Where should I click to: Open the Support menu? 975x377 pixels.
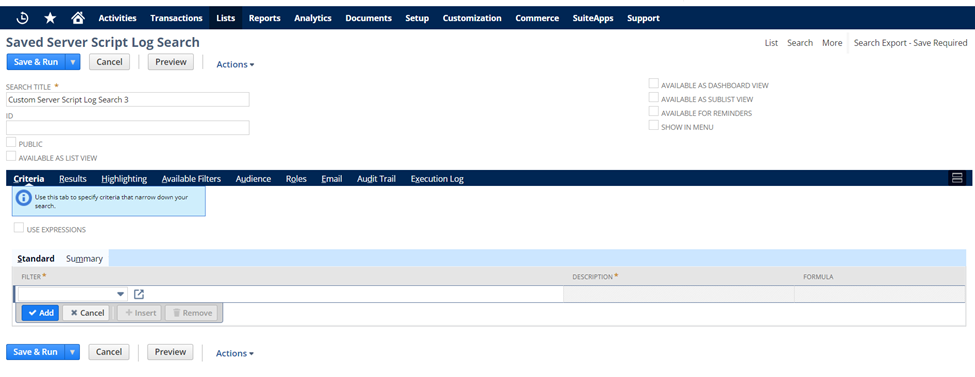(644, 18)
